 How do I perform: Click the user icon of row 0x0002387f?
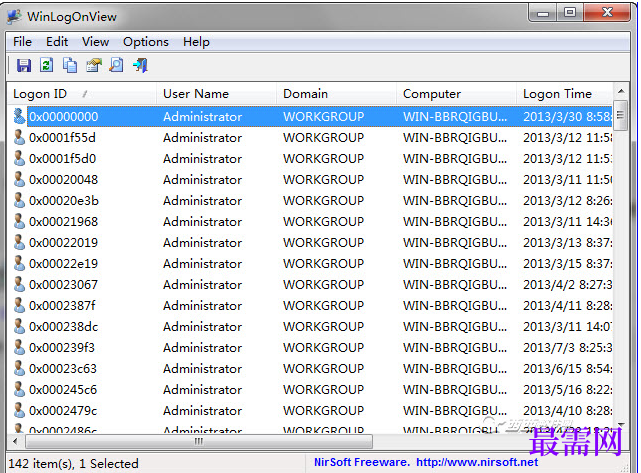19,305
